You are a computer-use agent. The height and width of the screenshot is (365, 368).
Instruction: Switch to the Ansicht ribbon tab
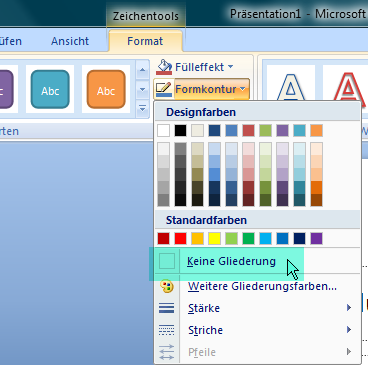tap(70, 41)
